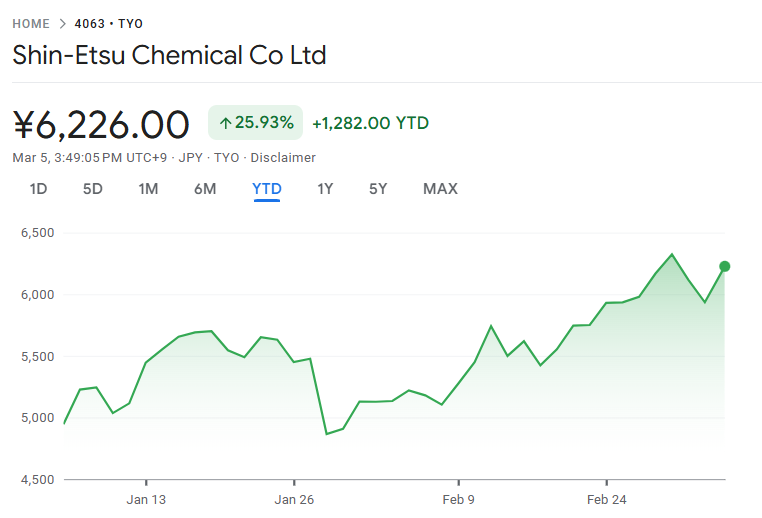Show the 1Y price chart

point(325,189)
